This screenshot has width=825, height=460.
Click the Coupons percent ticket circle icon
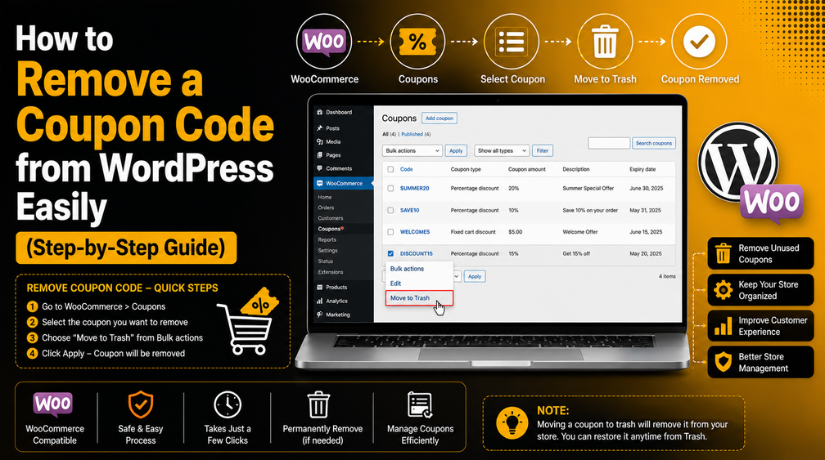point(418,42)
